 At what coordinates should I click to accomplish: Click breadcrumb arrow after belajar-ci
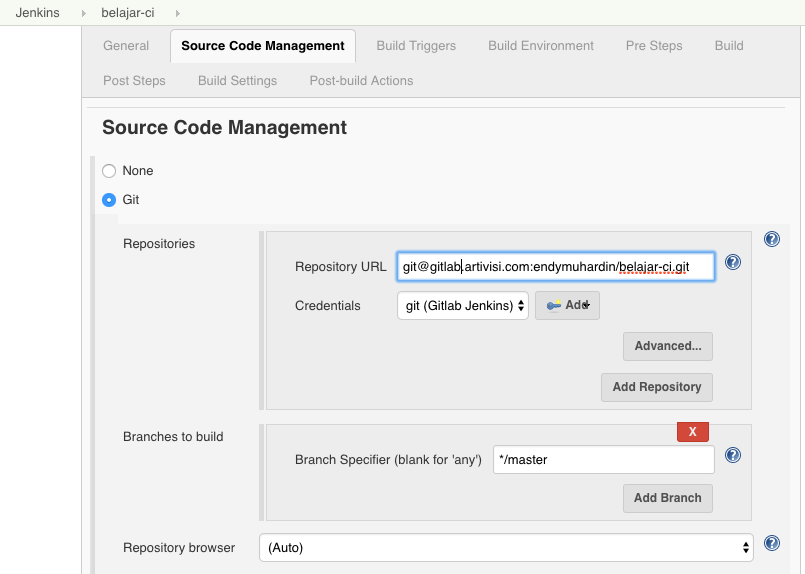coord(178,13)
